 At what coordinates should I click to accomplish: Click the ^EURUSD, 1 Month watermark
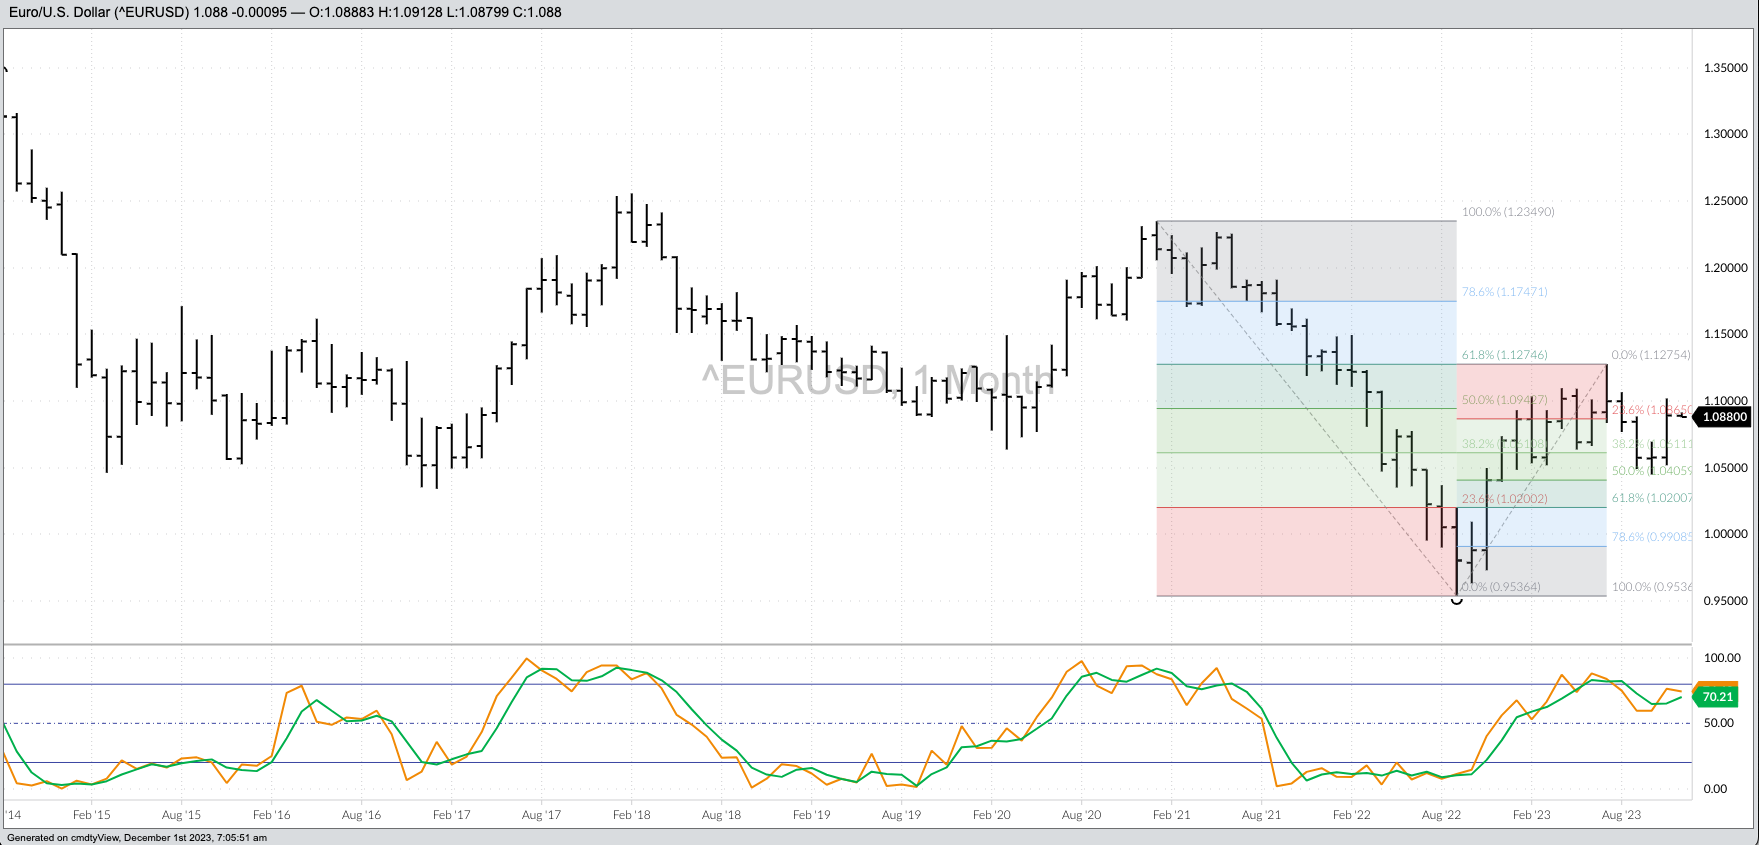click(877, 380)
